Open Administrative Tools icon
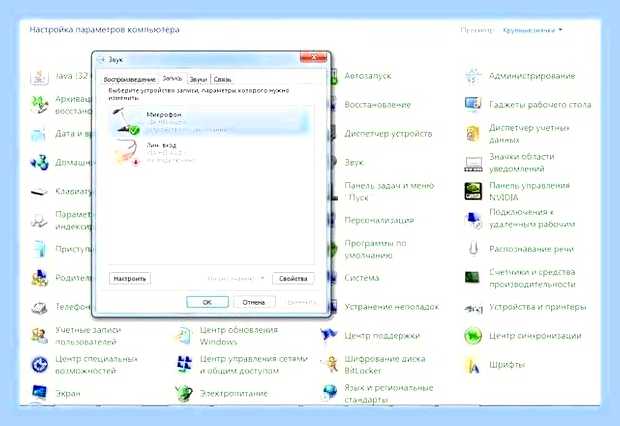 tap(473, 76)
